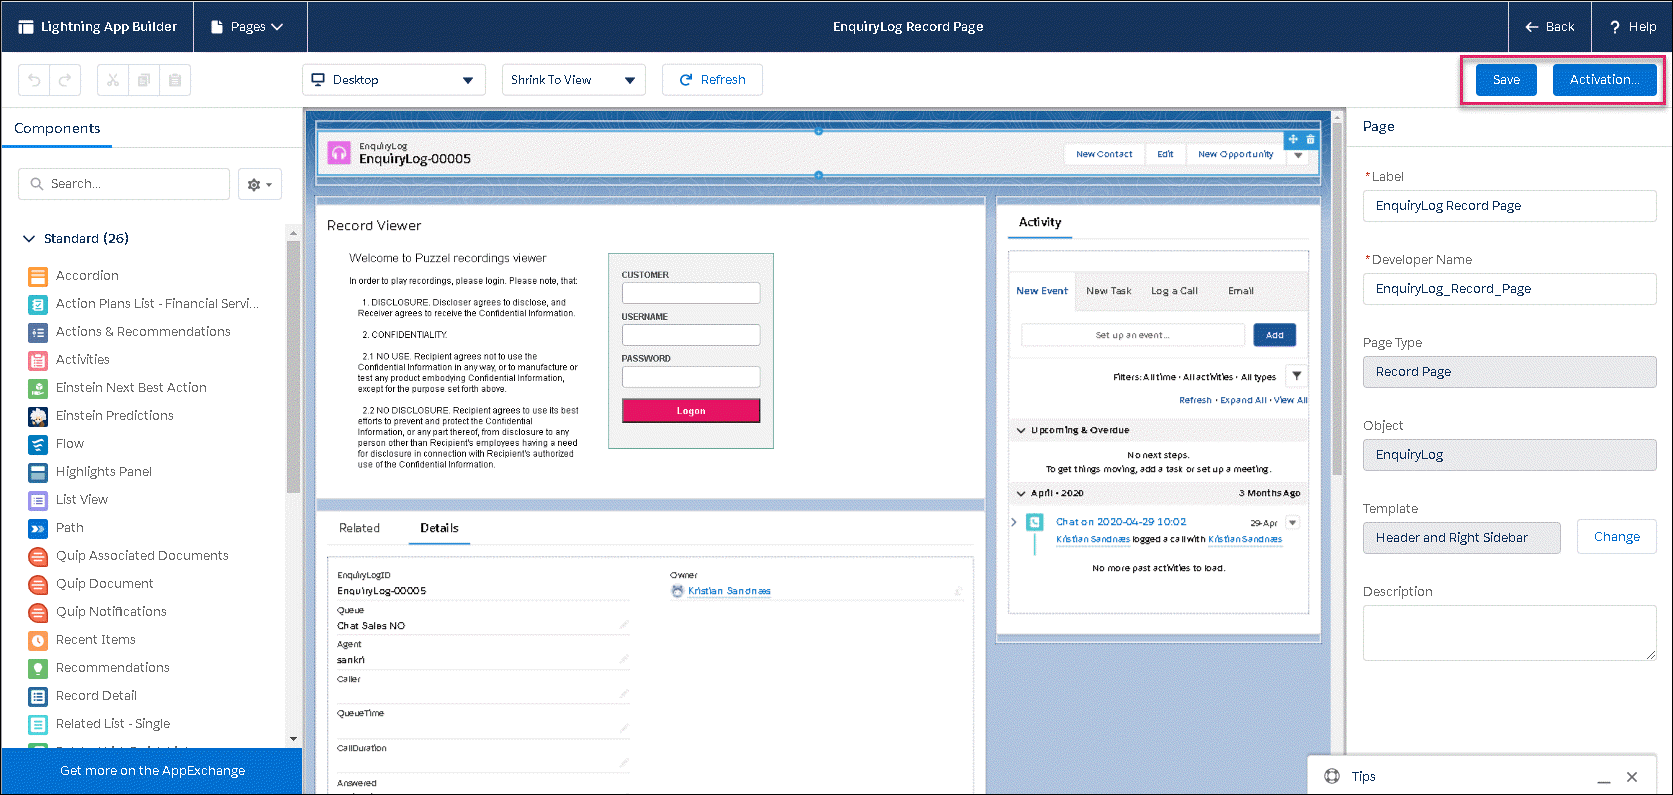1673x795 pixels.
Task: Click the Cut scissors icon
Action: tap(113, 80)
